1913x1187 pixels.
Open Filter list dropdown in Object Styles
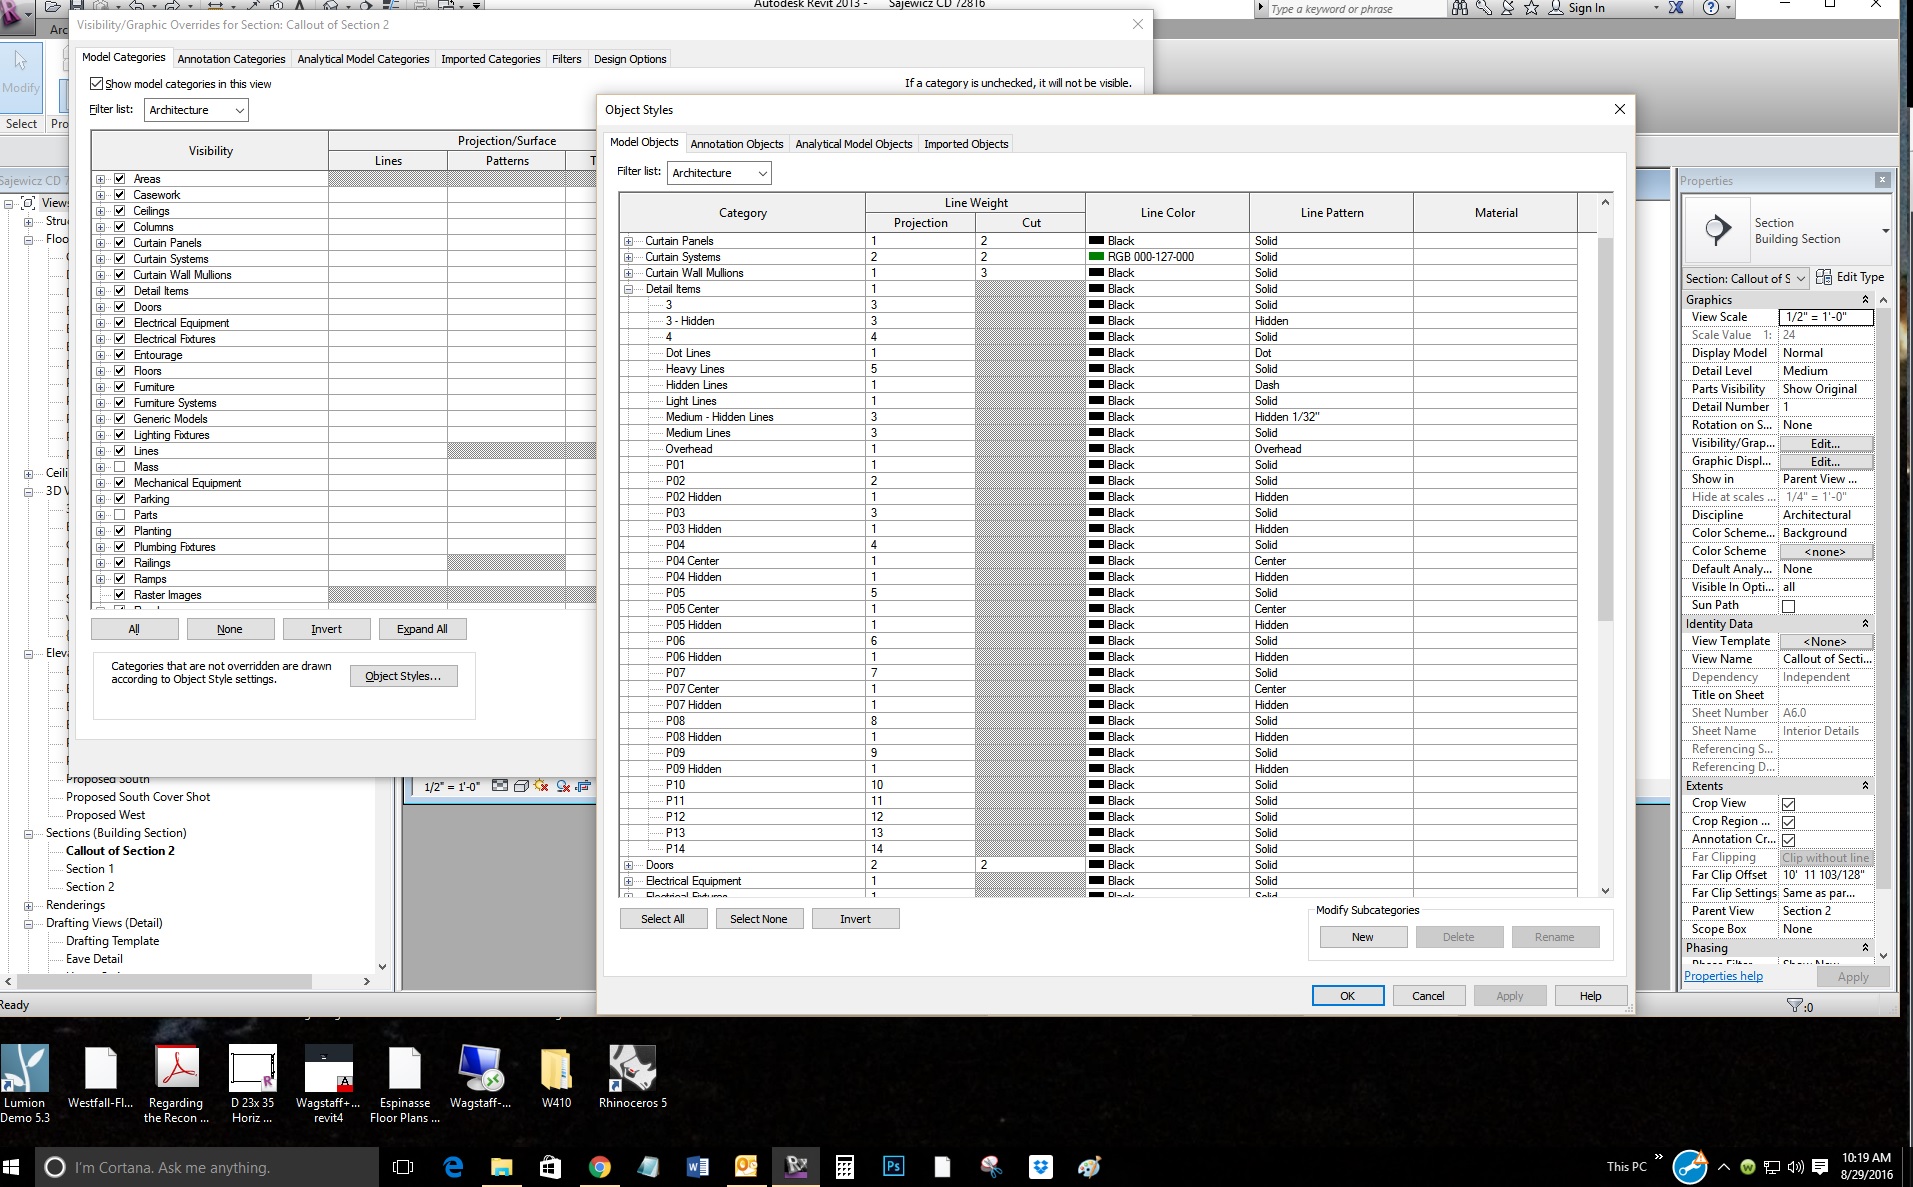click(x=720, y=173)
